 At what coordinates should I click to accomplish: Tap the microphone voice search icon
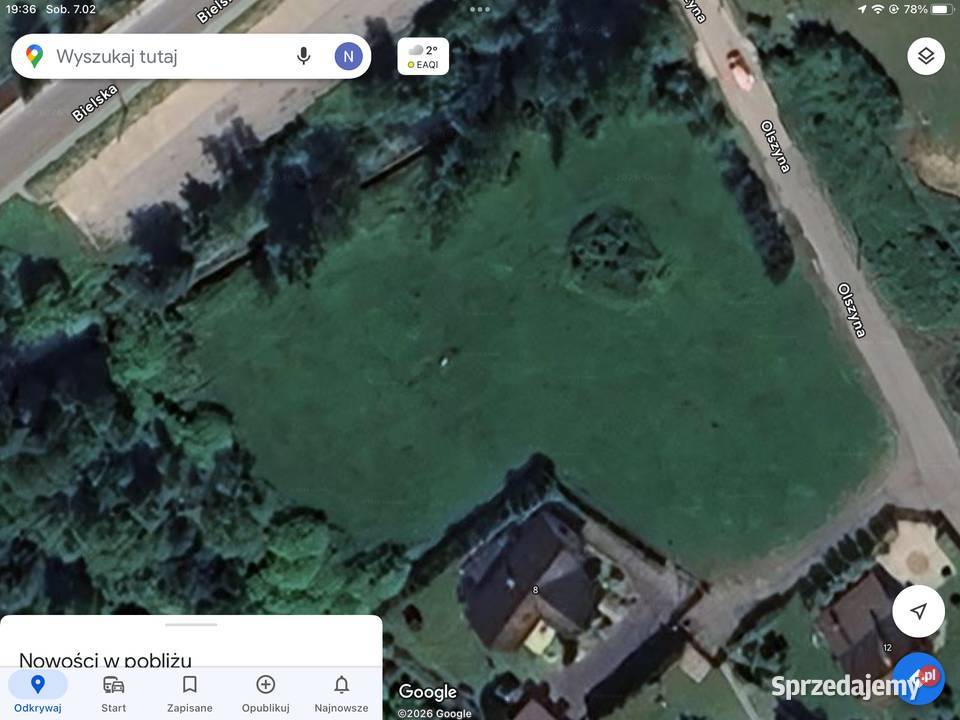click(304, 56)
